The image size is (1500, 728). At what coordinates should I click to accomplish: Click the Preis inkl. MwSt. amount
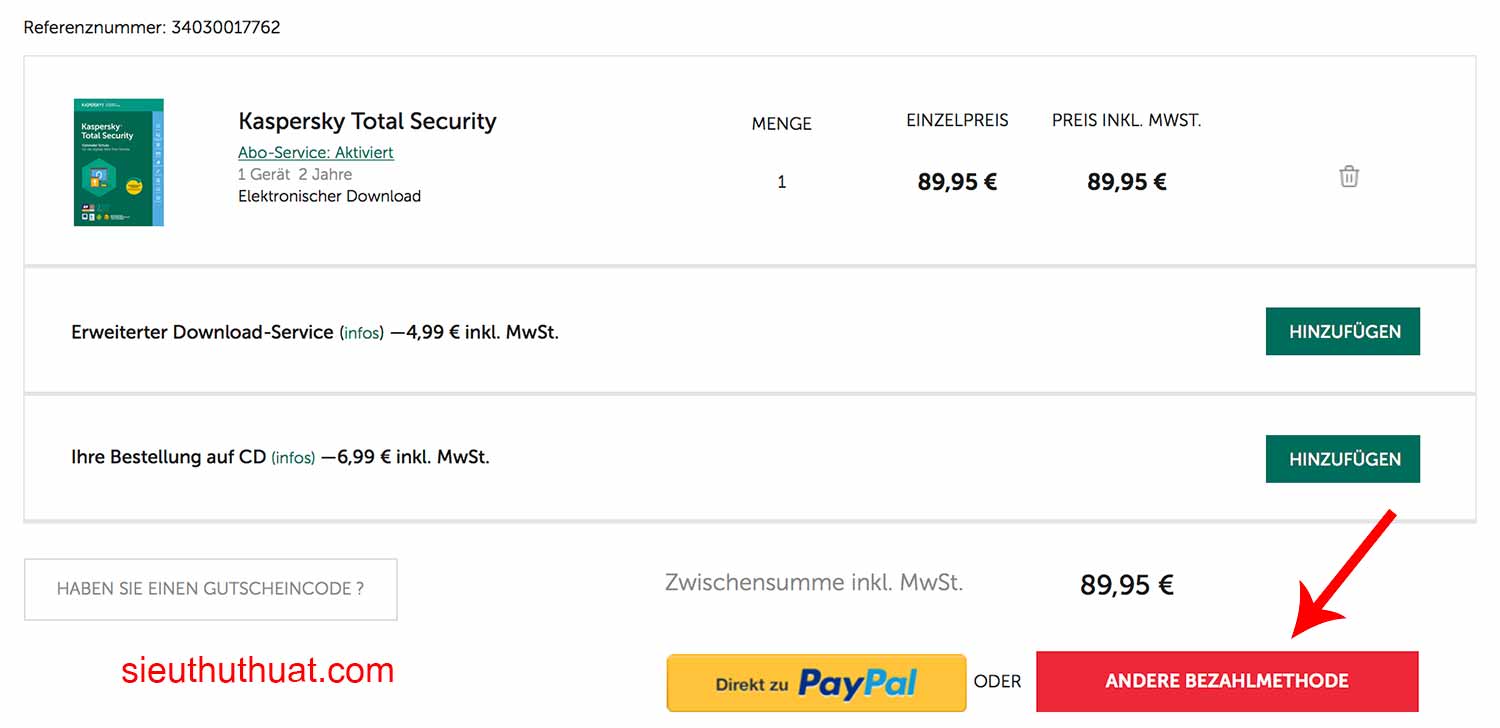pos(1127,182)
